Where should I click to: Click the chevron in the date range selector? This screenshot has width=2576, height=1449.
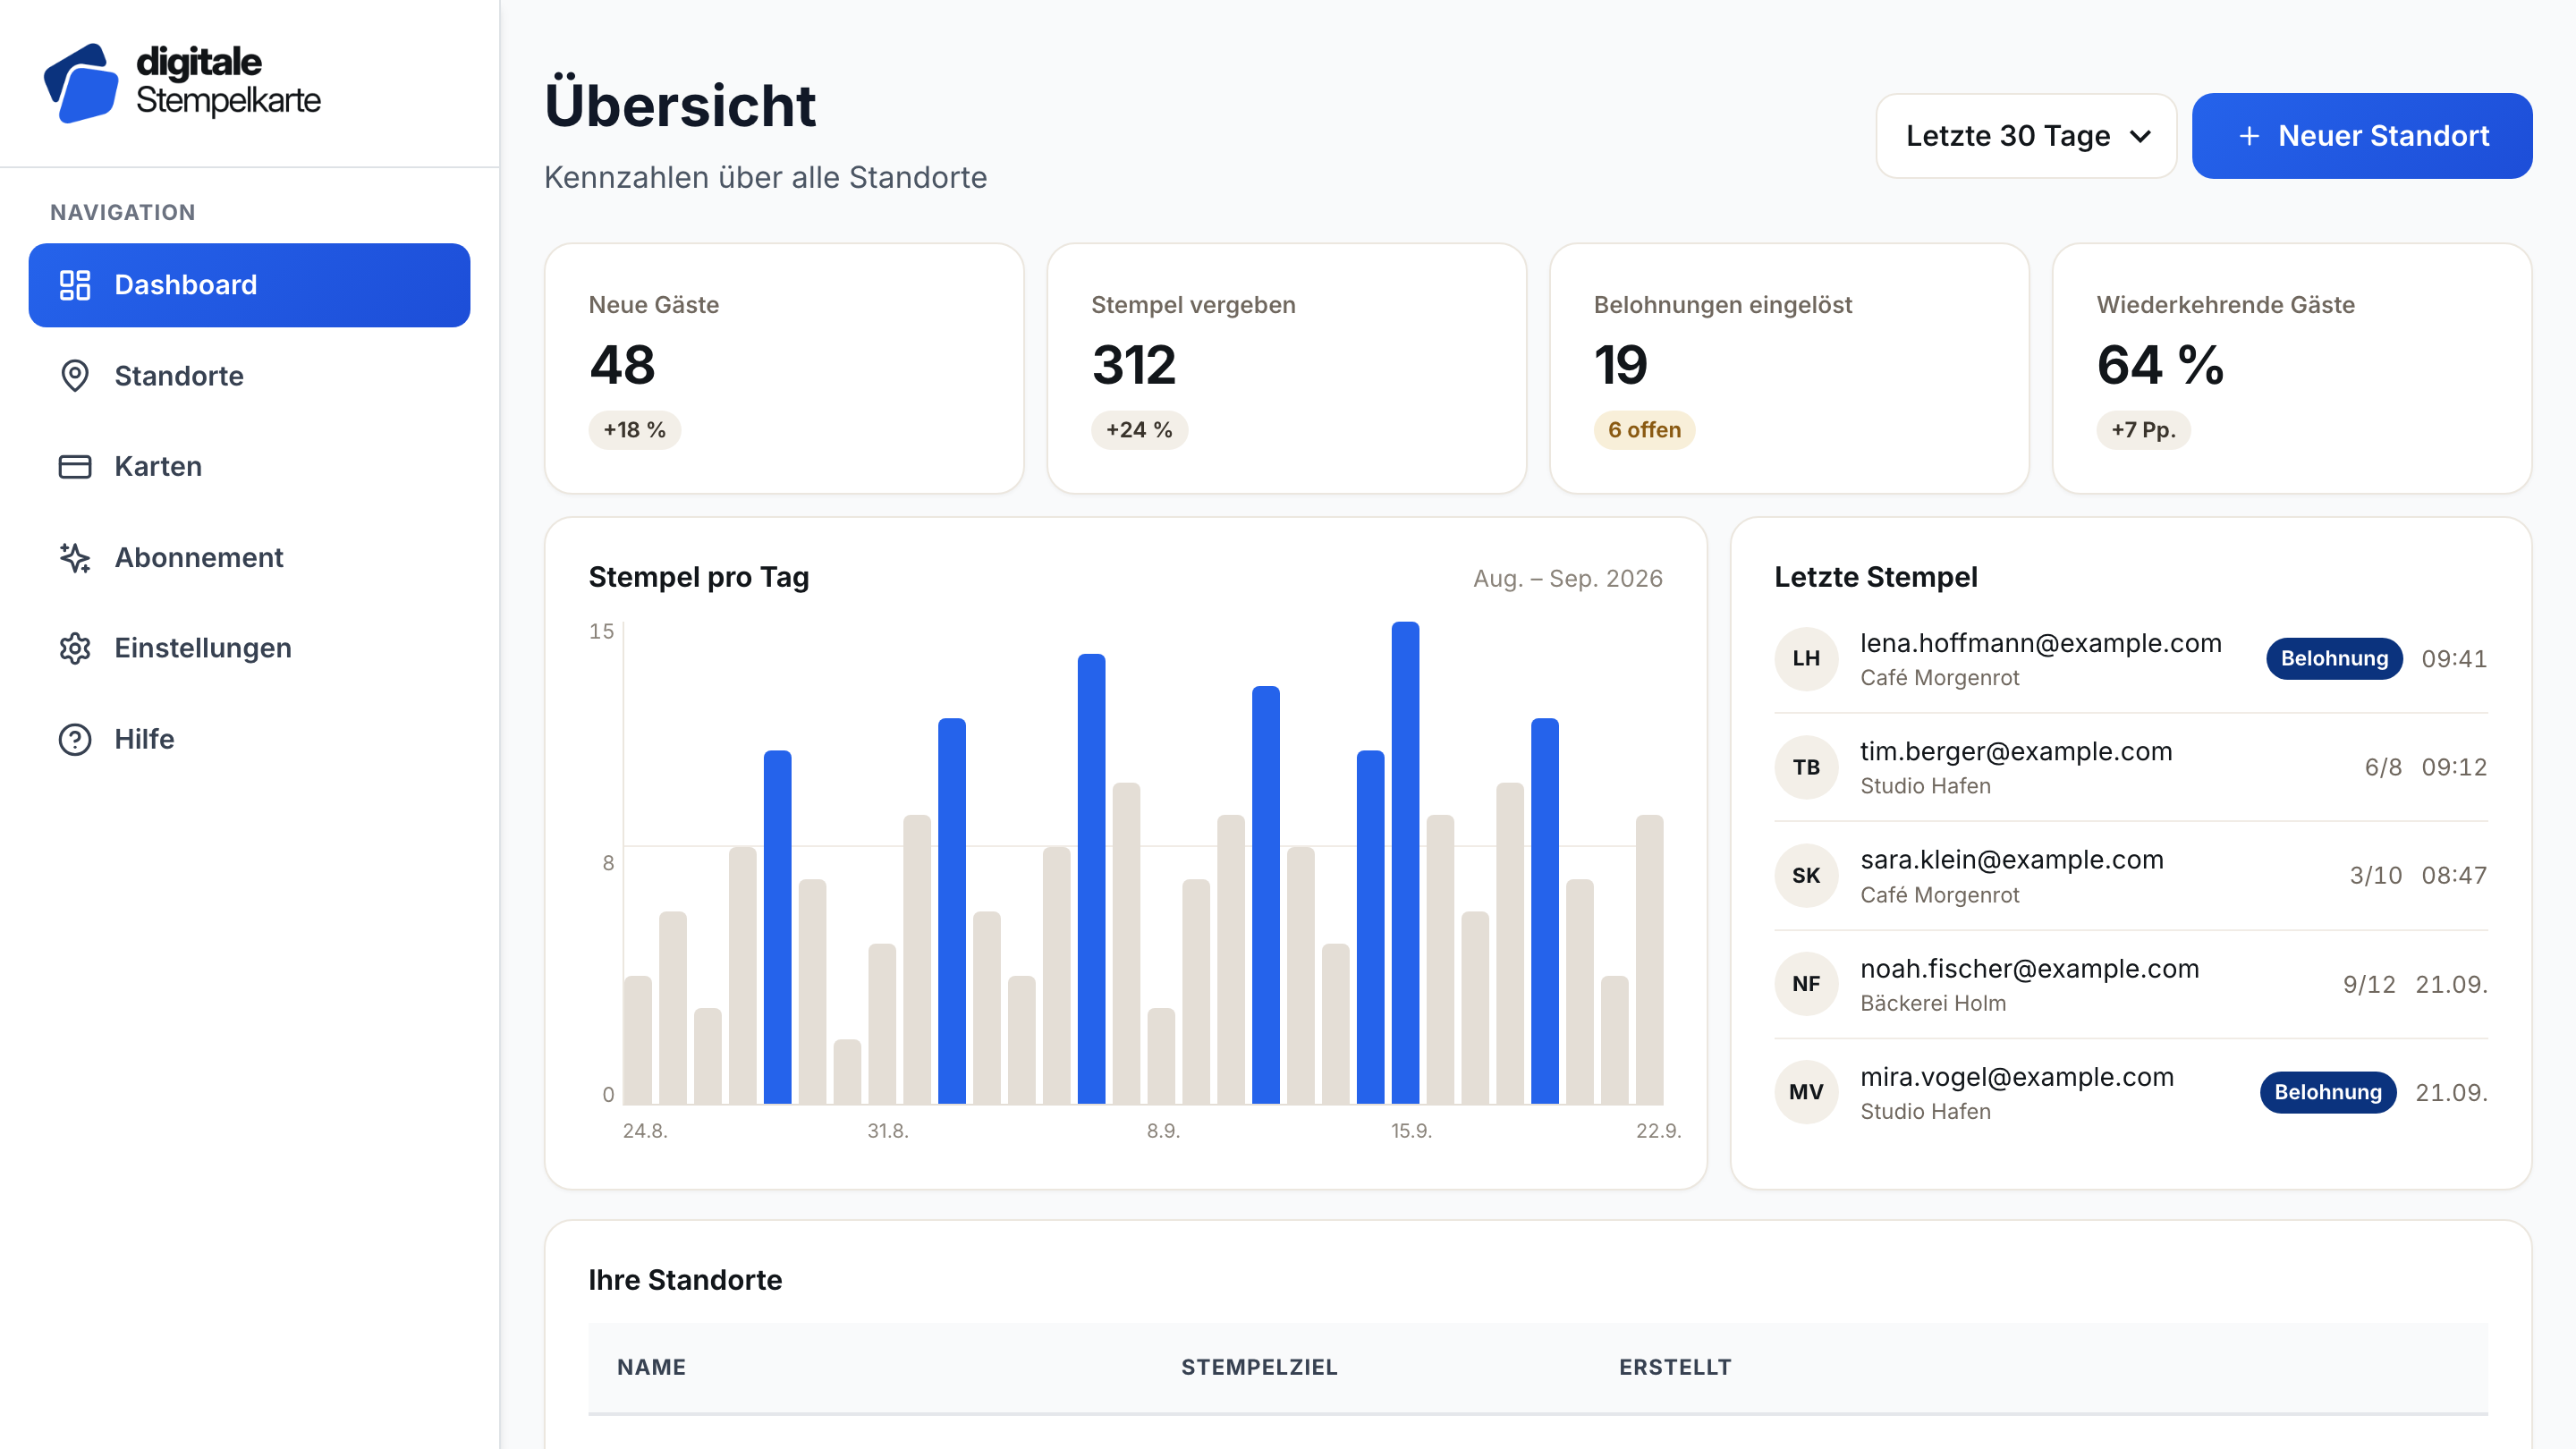(2140, 137)
